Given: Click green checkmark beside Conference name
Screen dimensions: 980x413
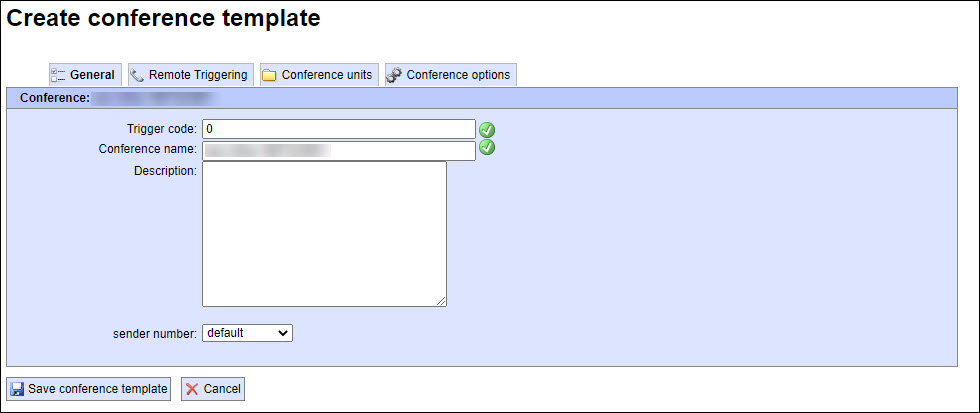Looking at the screenshot, I should (x=487, y=148).
